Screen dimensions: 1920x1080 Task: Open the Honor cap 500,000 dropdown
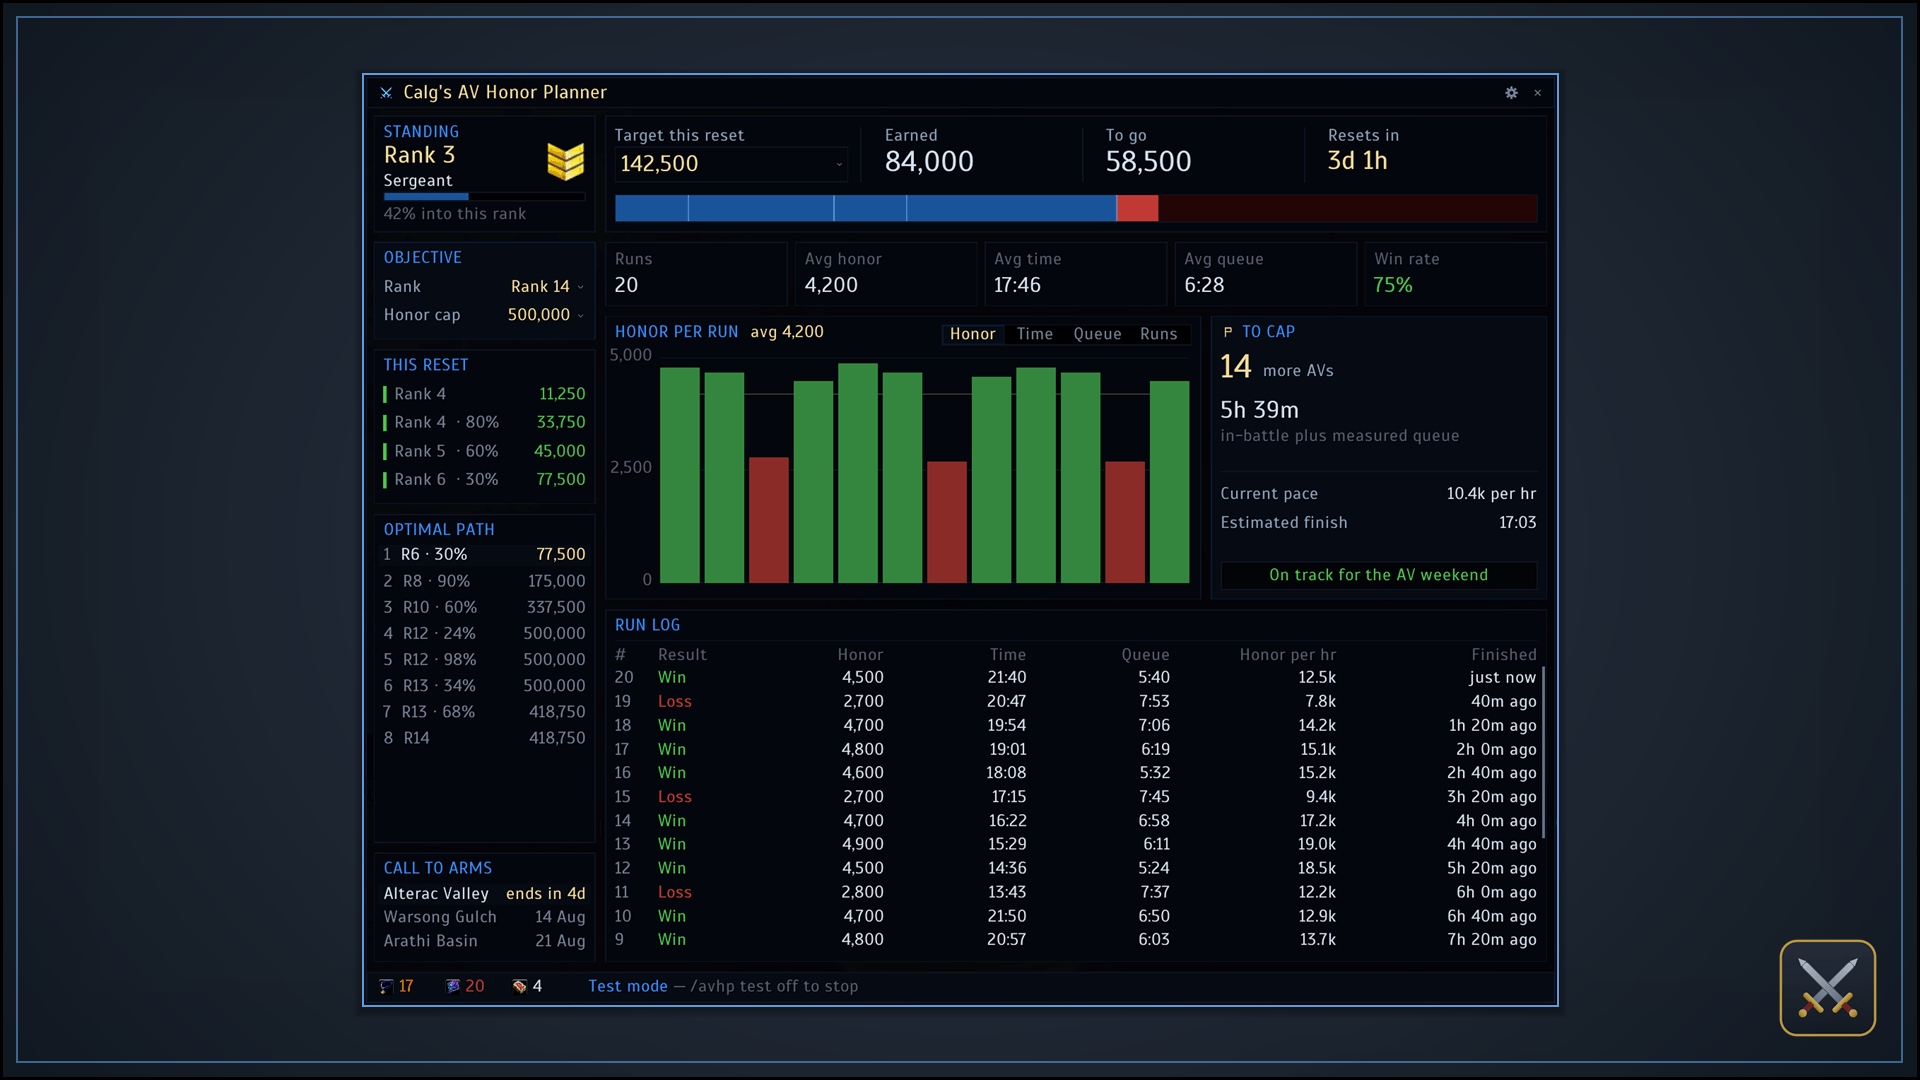(545, 315)
